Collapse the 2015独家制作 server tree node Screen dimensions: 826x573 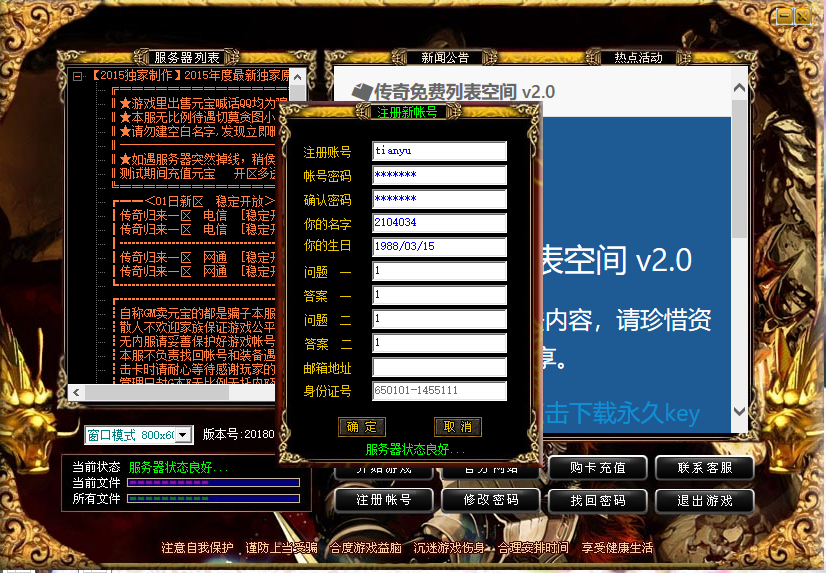(x=76, y=76)
